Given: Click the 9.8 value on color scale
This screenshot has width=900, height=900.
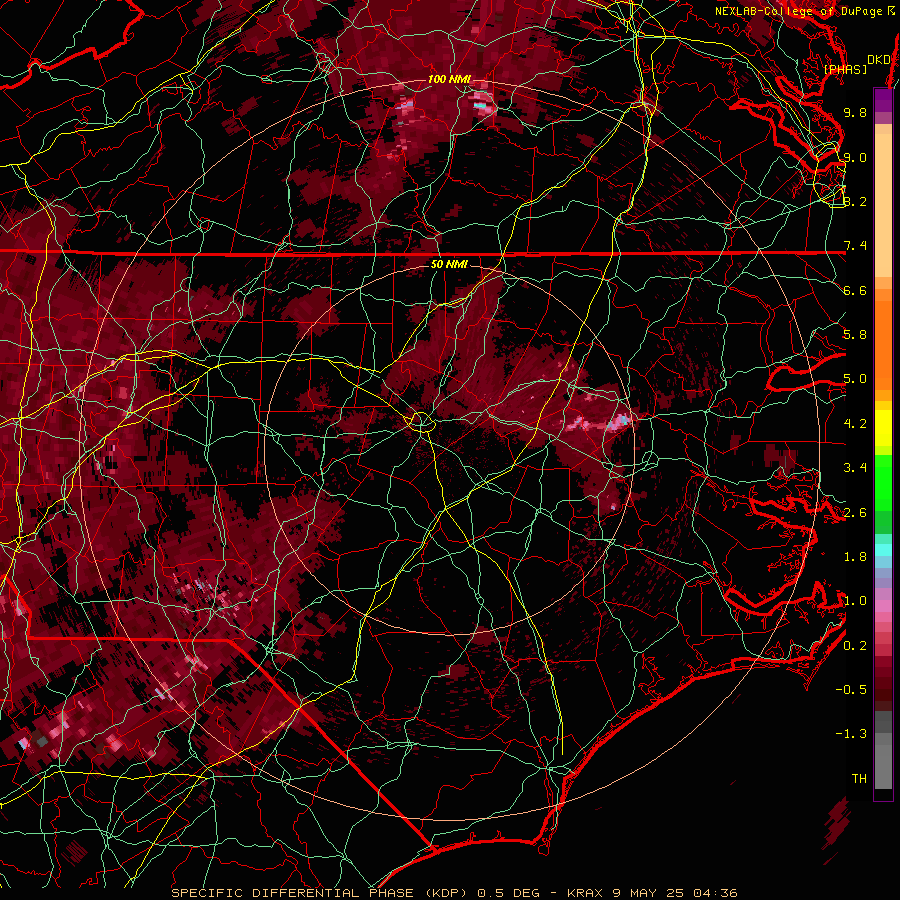Looking at the screenshot, I should tap(855, 112).
